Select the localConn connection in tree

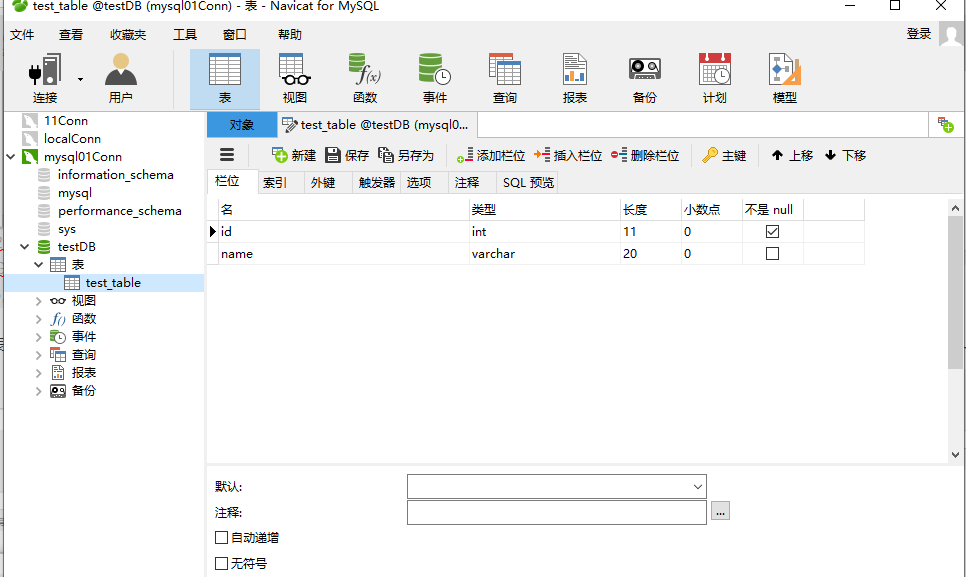point(71,139)
